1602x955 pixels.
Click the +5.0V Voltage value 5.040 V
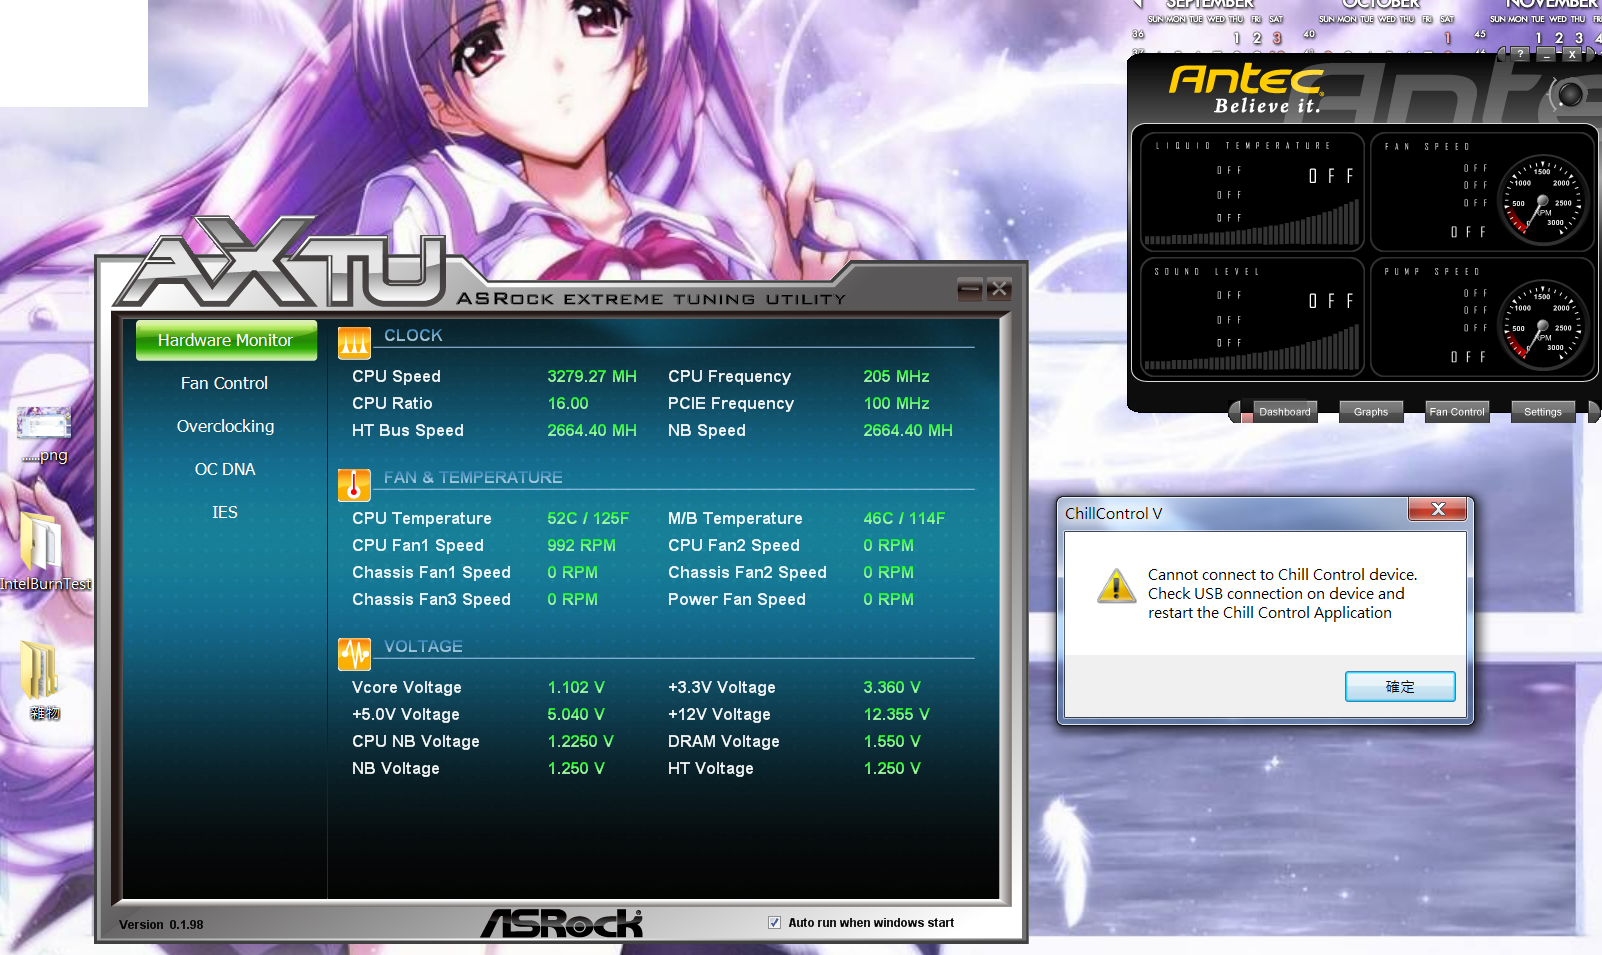(x=575, y=714)
